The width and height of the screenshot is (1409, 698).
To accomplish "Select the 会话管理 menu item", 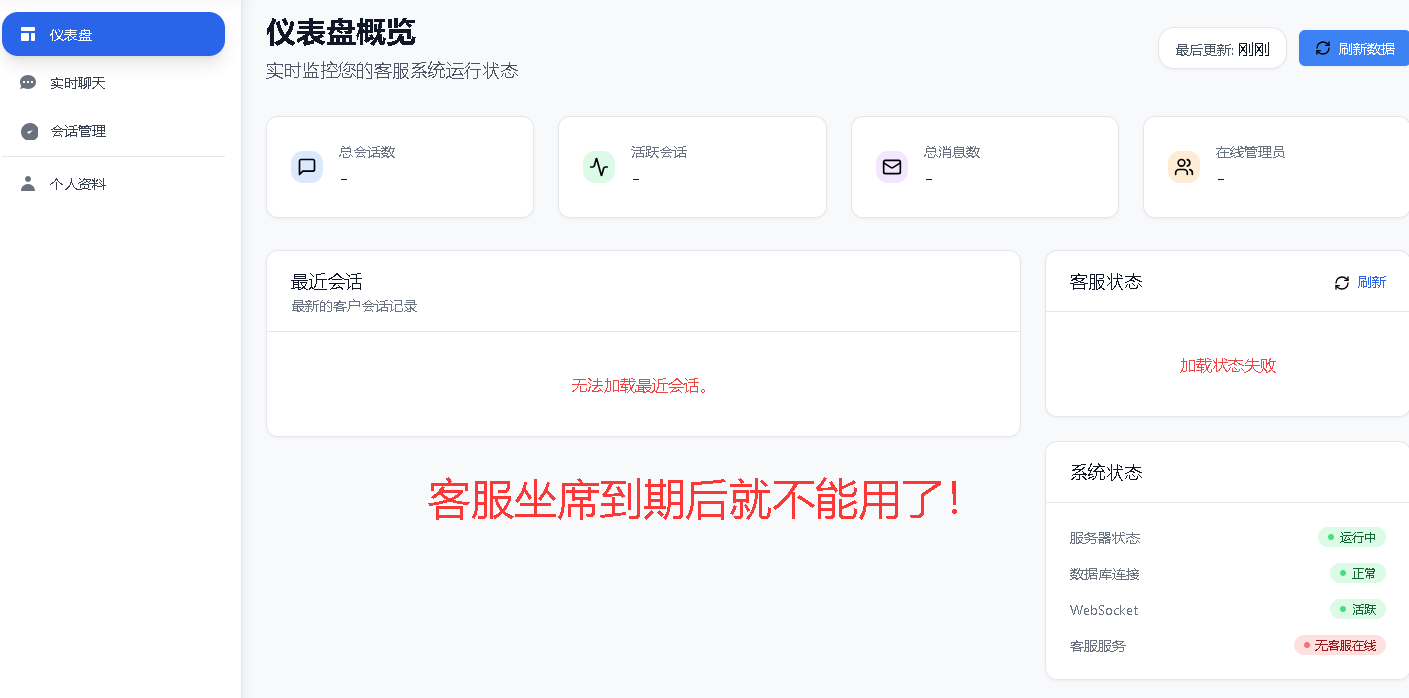I will coord(113,131).
